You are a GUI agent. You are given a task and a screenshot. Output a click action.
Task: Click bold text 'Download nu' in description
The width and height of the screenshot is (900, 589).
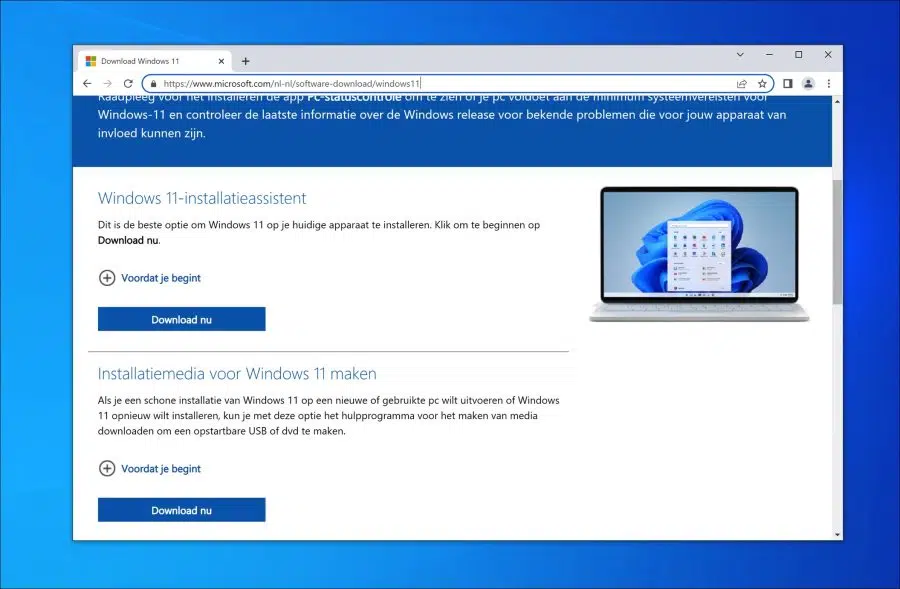tap(128, 241)
